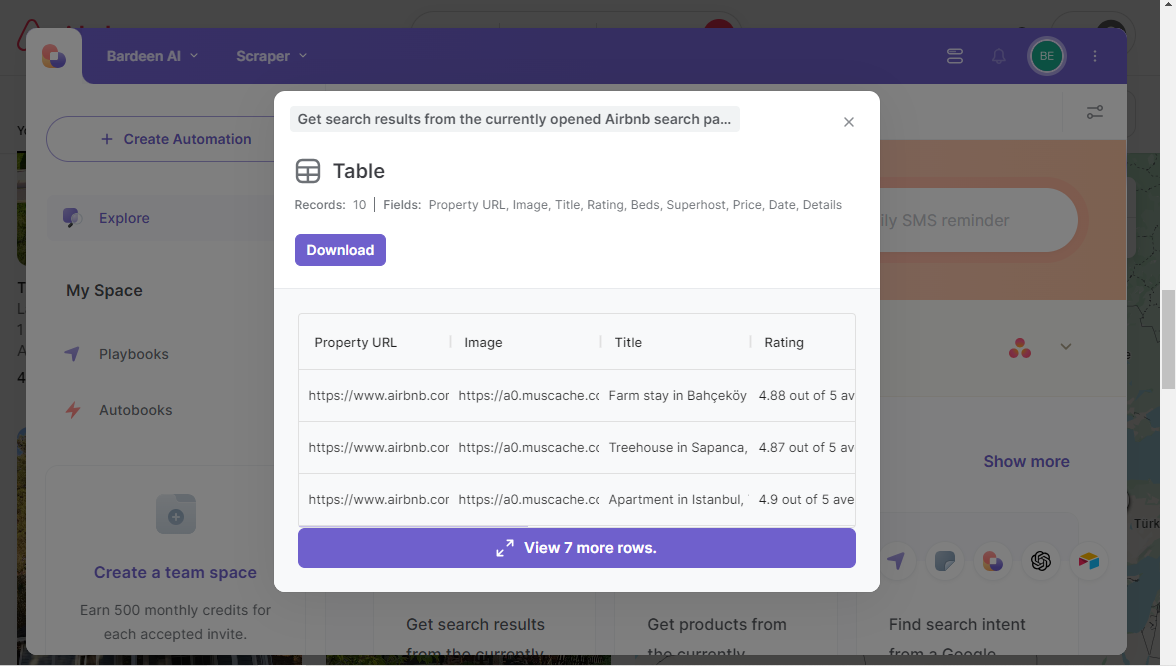Click Show more link
The image size is (1176, 666).
[x=1027, y=462]
